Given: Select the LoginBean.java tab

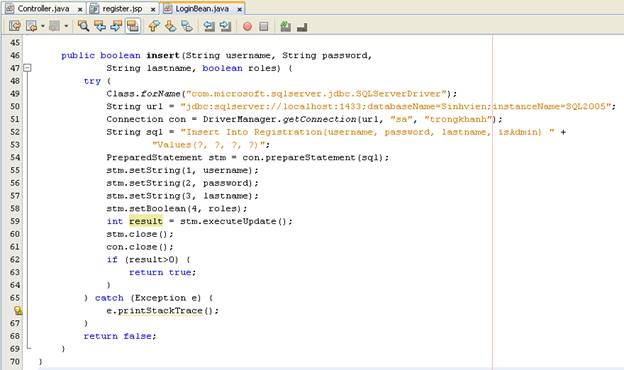Looking at the screenshot, I should pyautogui.click(x=202, y=8).
